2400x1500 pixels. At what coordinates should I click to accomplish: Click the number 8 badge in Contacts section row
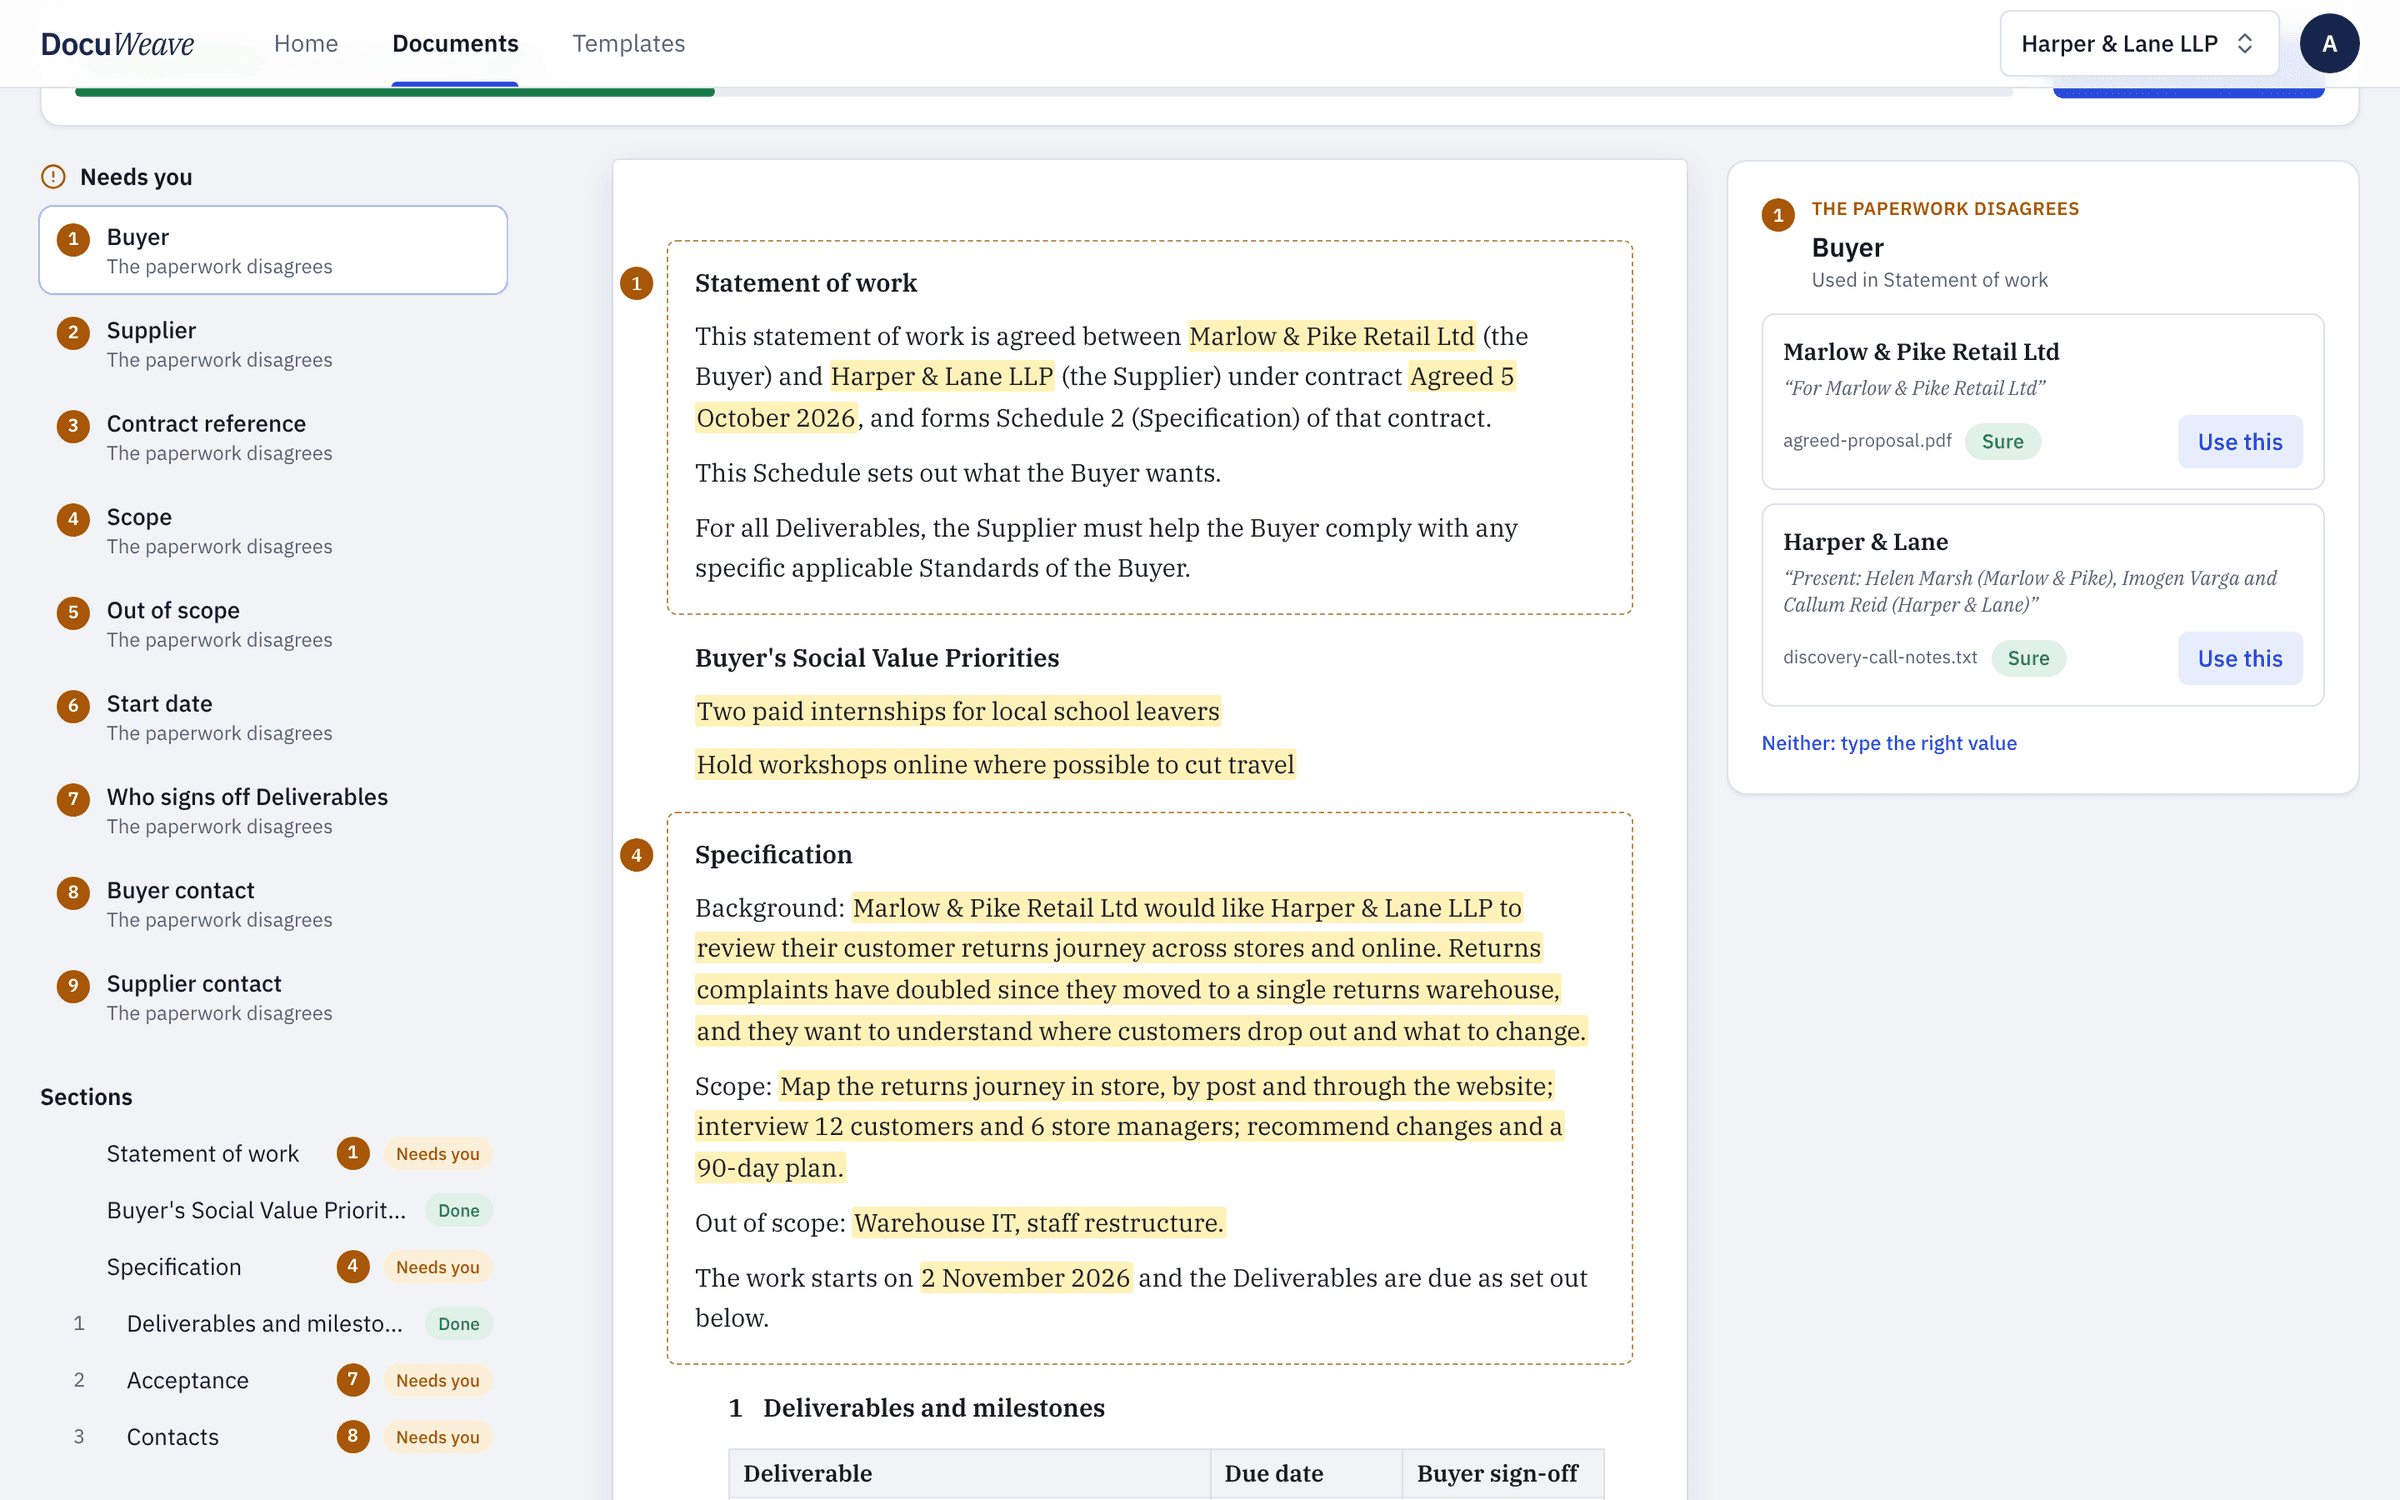[x=352, y=1436]
